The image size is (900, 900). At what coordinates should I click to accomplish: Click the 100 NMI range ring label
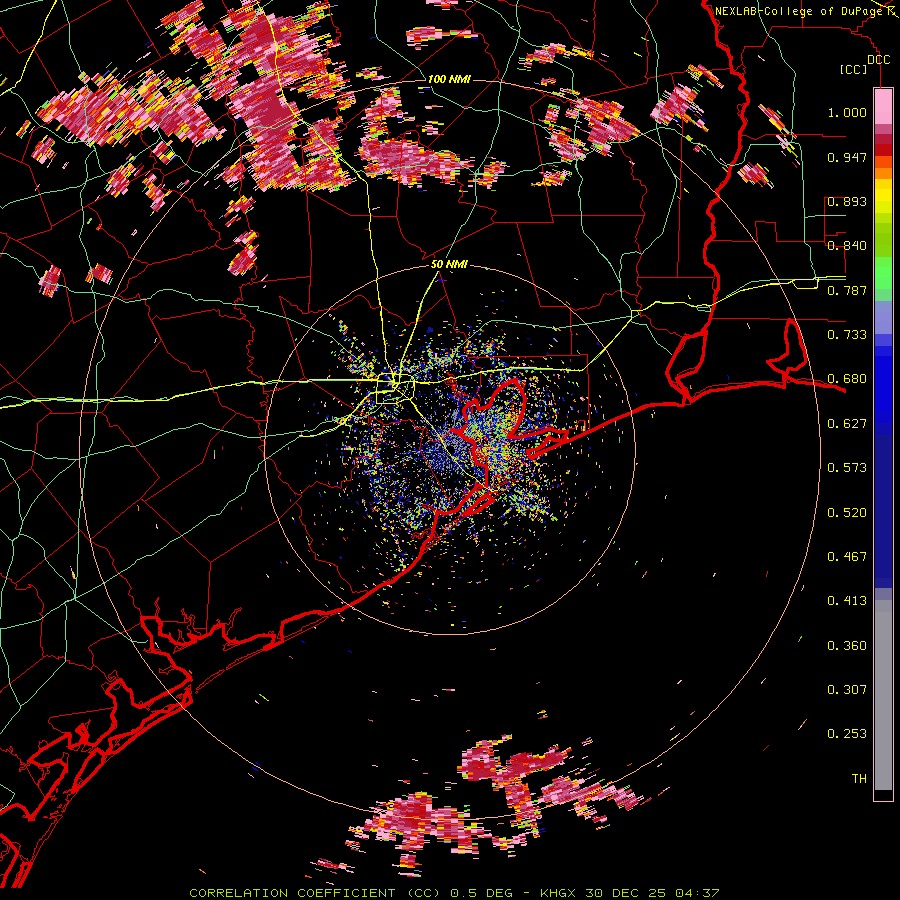click(x=449, y=79)
